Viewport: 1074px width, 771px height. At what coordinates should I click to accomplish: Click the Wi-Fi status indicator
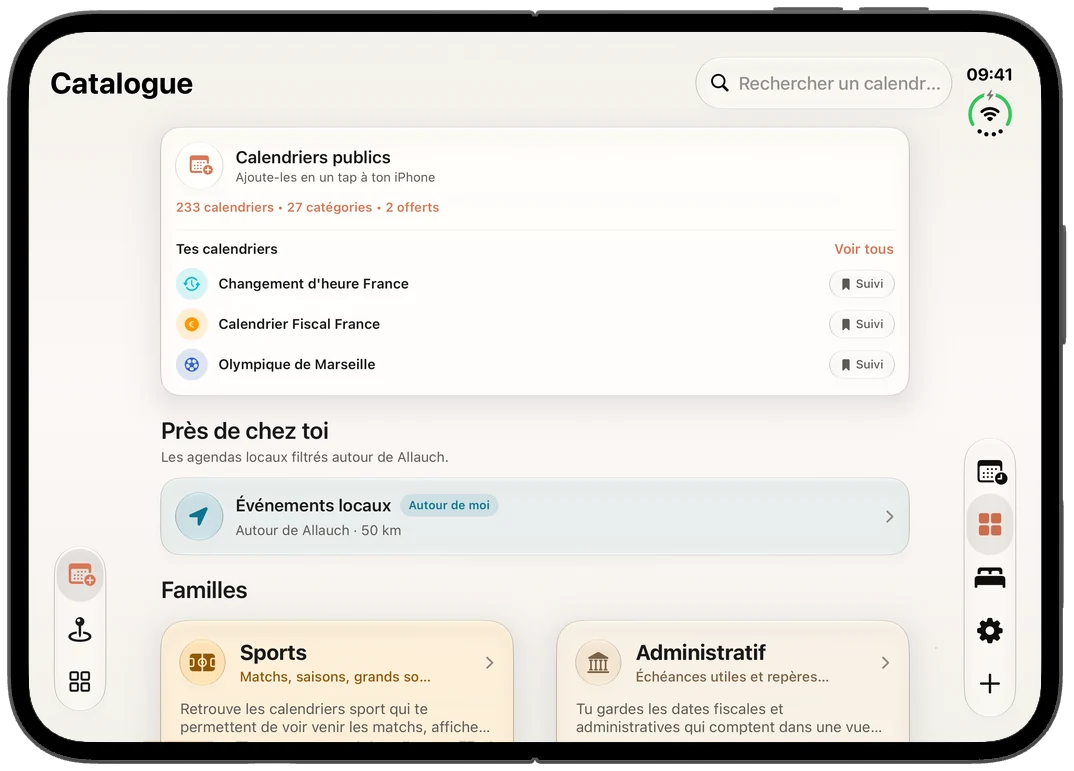[989, 114]
